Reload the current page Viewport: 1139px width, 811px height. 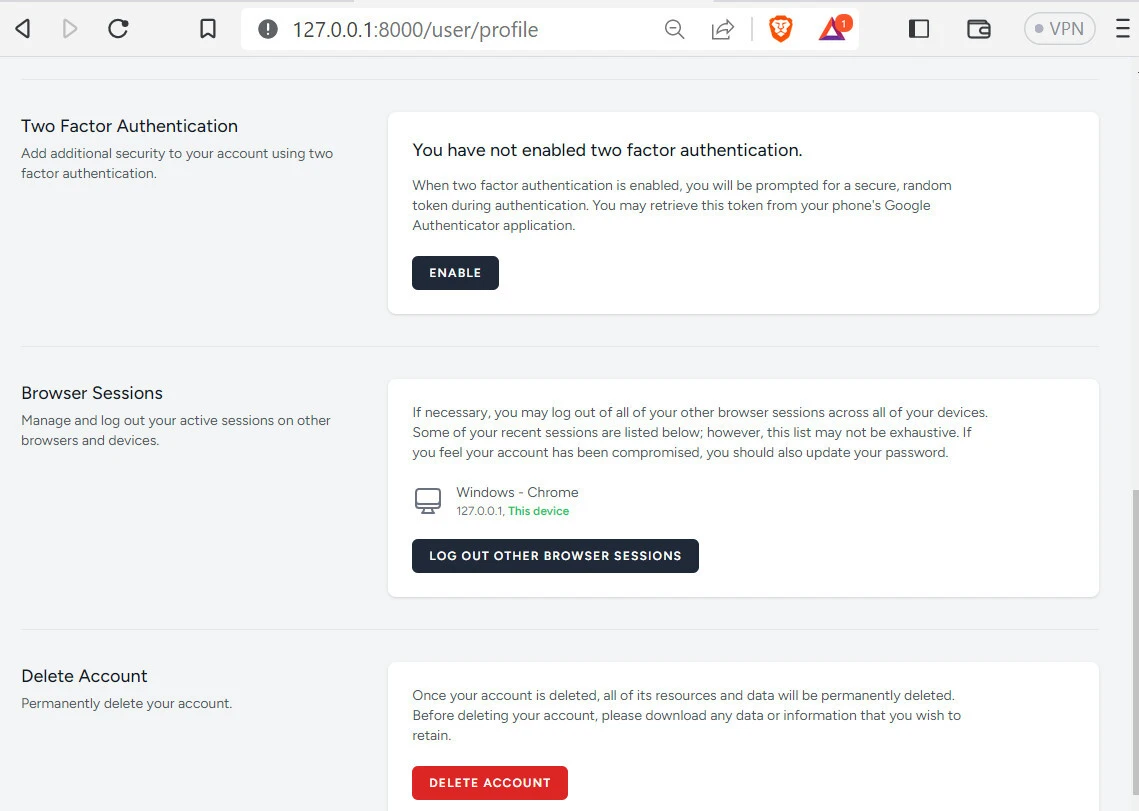118,29
